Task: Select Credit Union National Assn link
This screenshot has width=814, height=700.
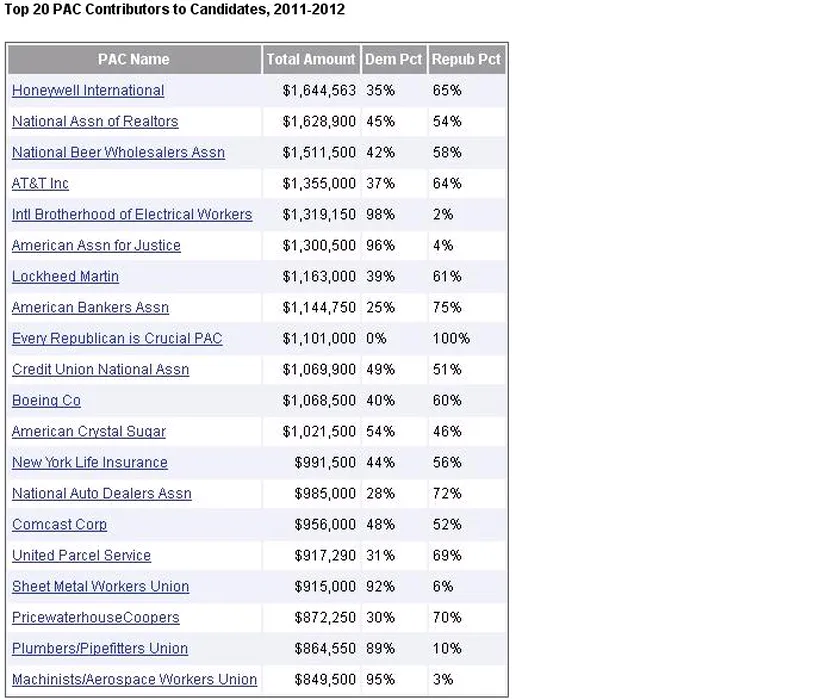Action: [x=100, y=370]
